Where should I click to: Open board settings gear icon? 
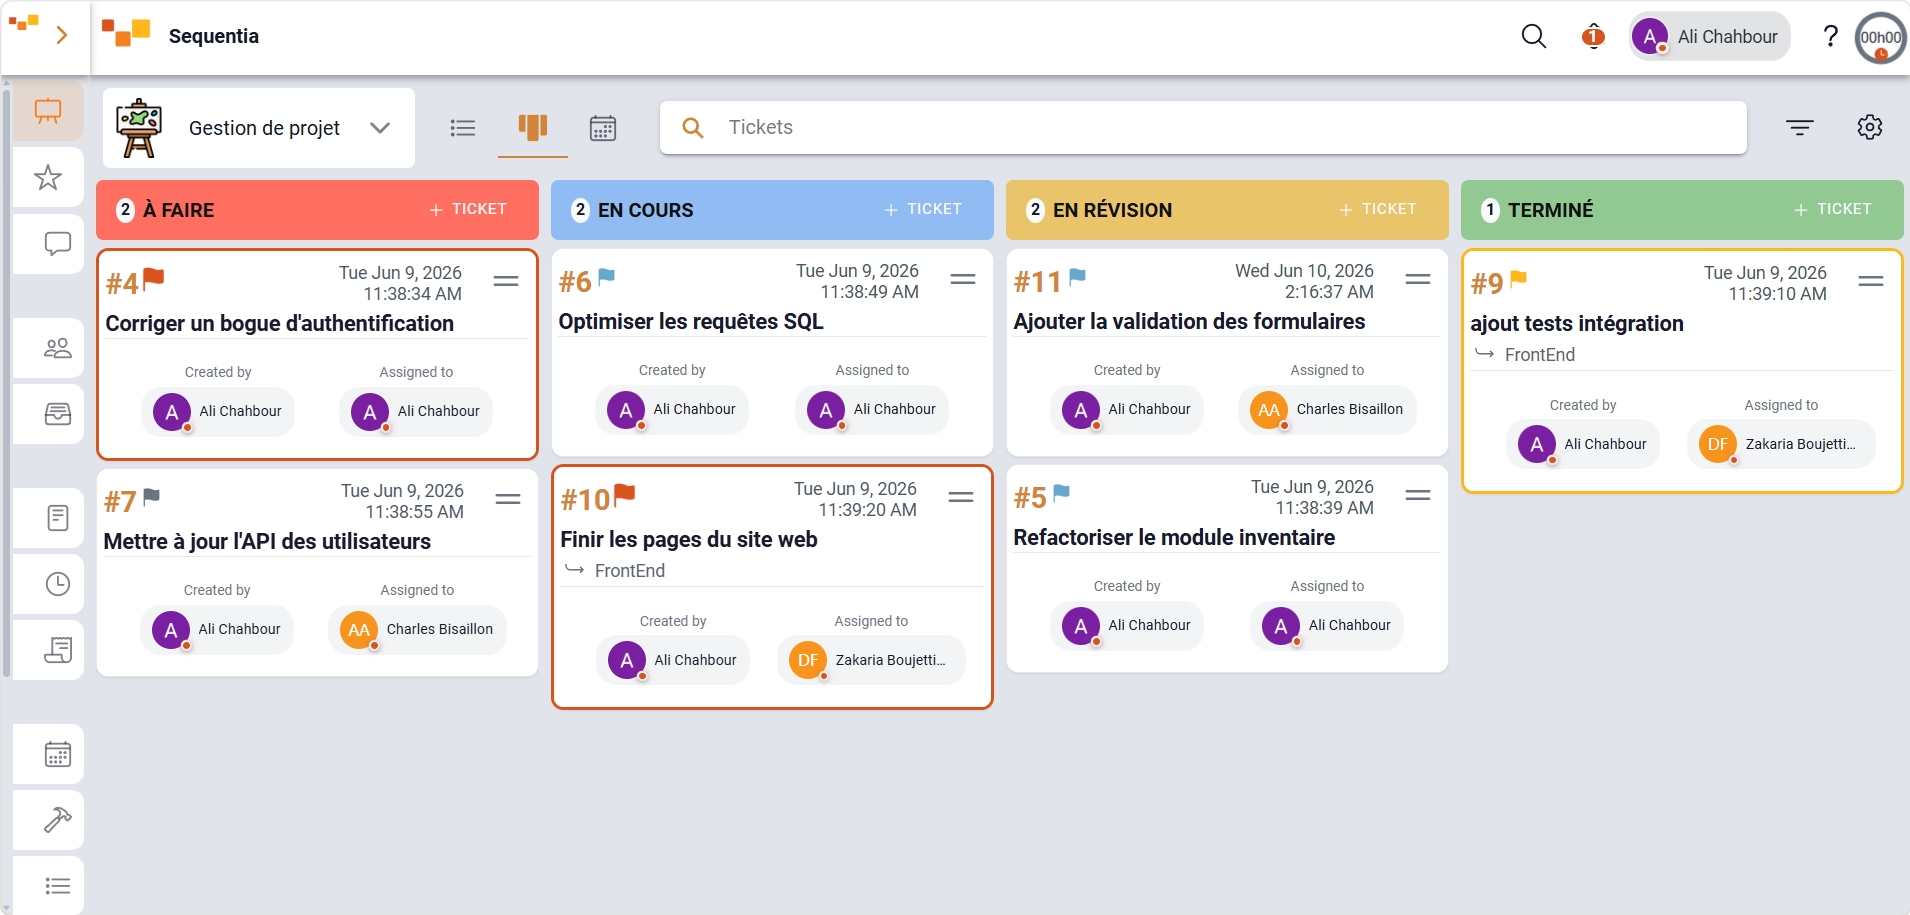[x=1869, y=127]
